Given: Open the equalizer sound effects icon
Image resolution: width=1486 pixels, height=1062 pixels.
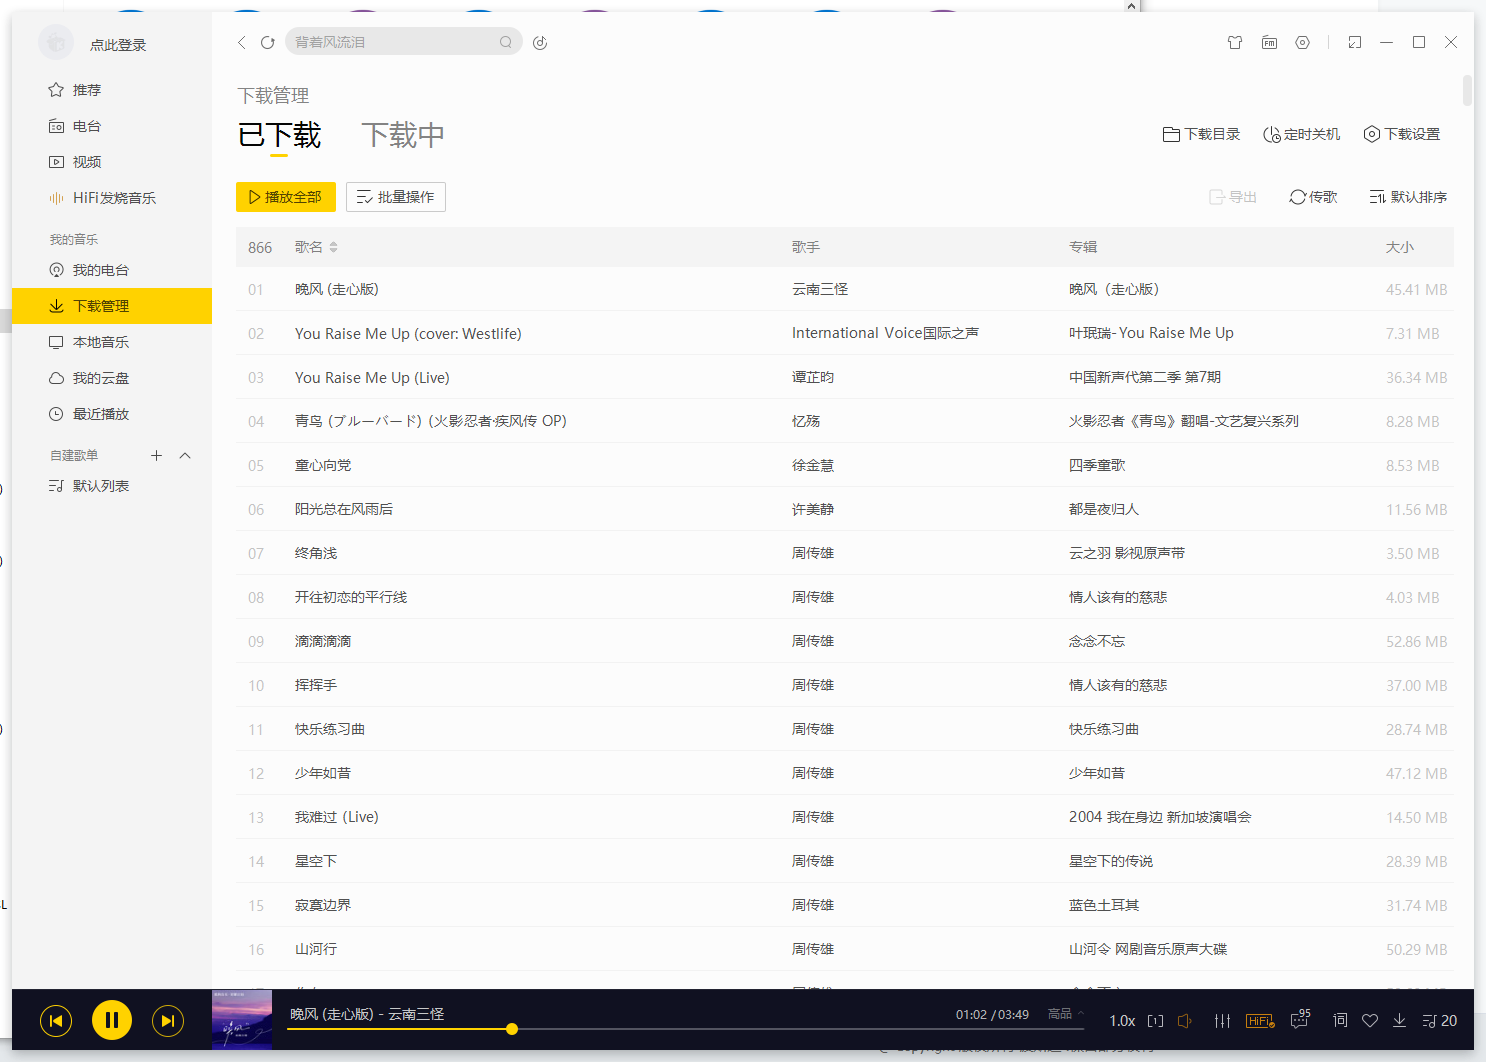Looking at the screenshot, I should [1222, 1020].
